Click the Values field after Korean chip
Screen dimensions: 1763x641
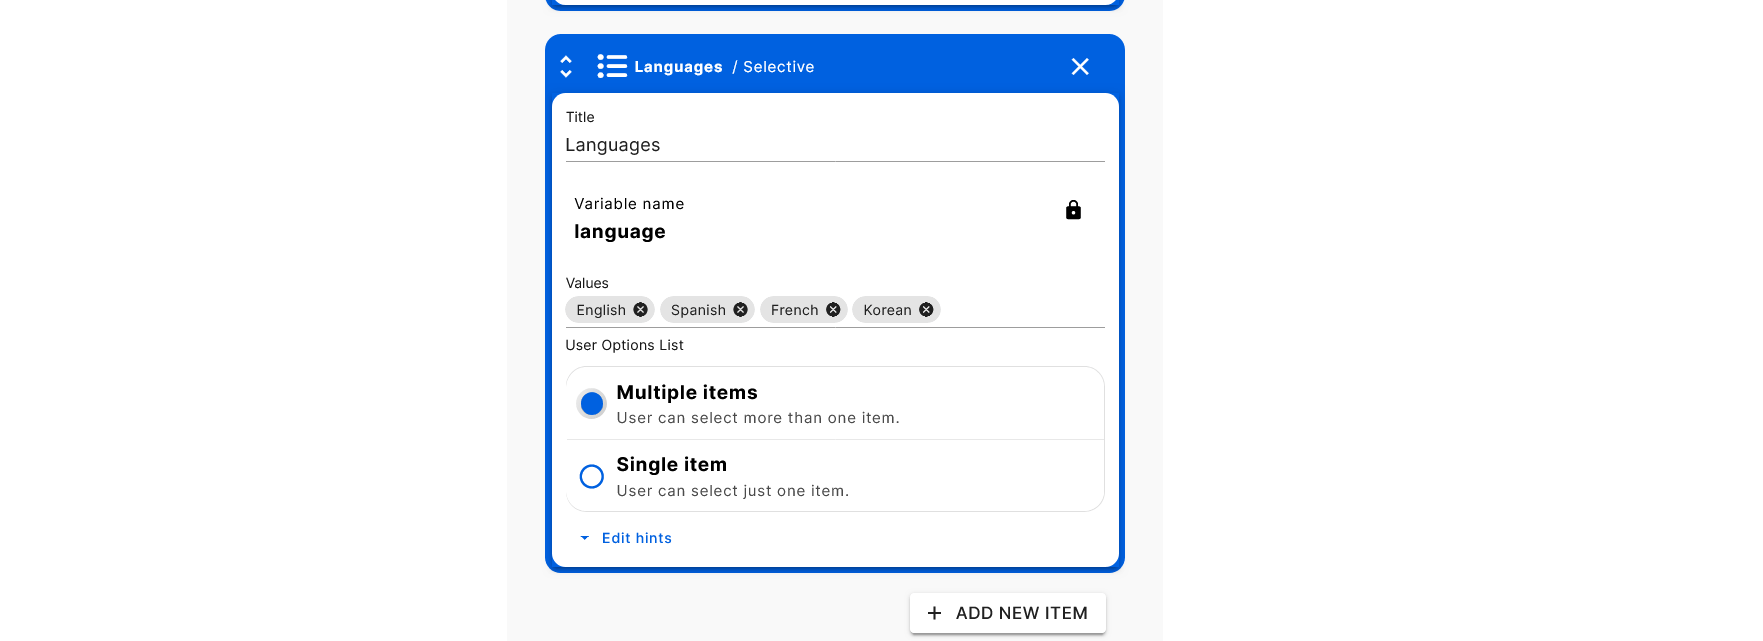point(1022,310)
